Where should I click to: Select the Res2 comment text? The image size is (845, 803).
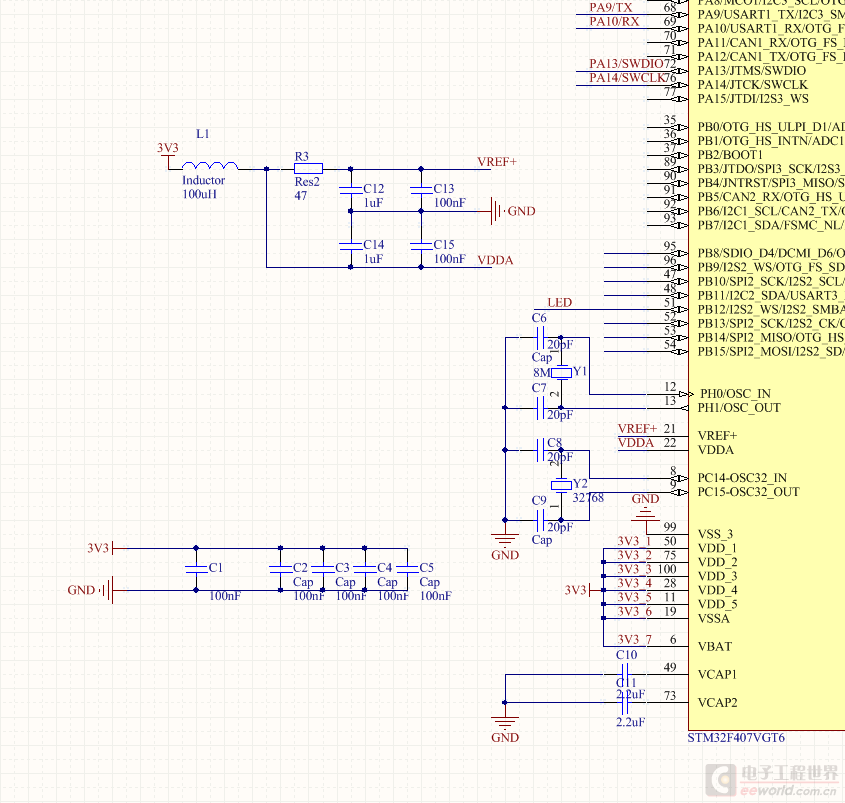coord(307,182)
